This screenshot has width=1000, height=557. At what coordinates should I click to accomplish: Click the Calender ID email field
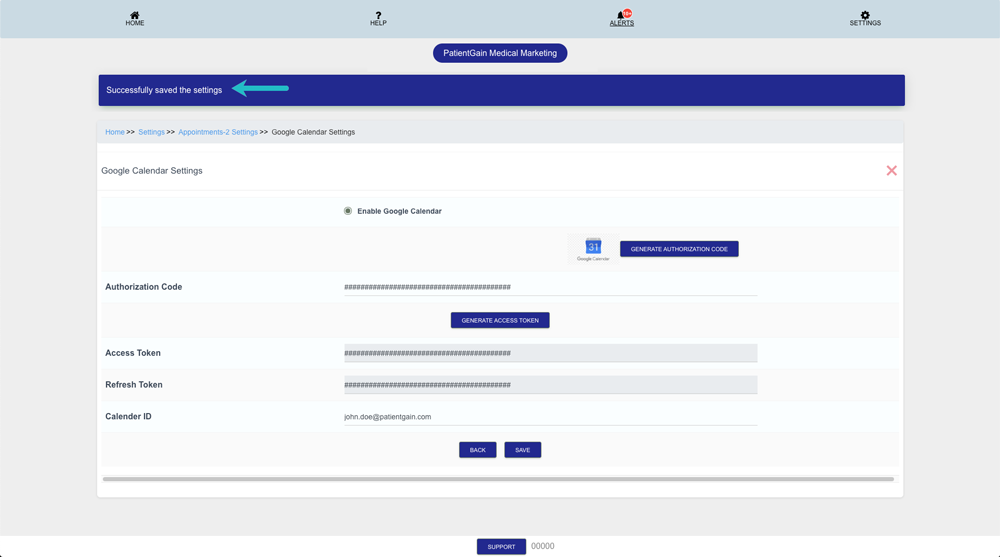[550, 417]
